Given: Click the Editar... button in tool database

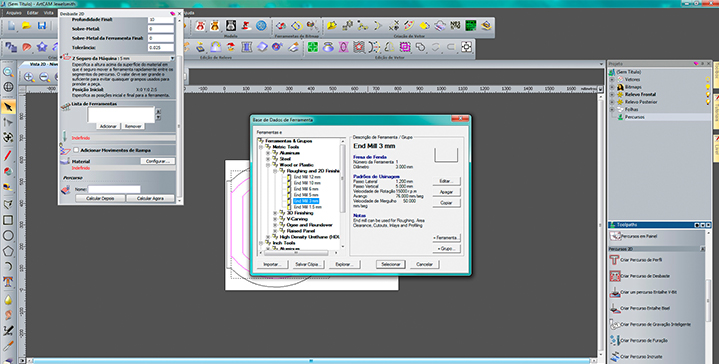Looking at the screenshot, I should coord(446,181).
